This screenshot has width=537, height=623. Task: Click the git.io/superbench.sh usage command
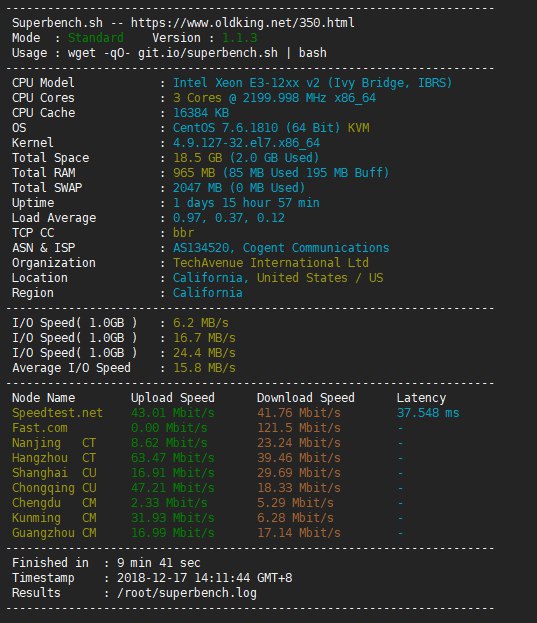208,53
